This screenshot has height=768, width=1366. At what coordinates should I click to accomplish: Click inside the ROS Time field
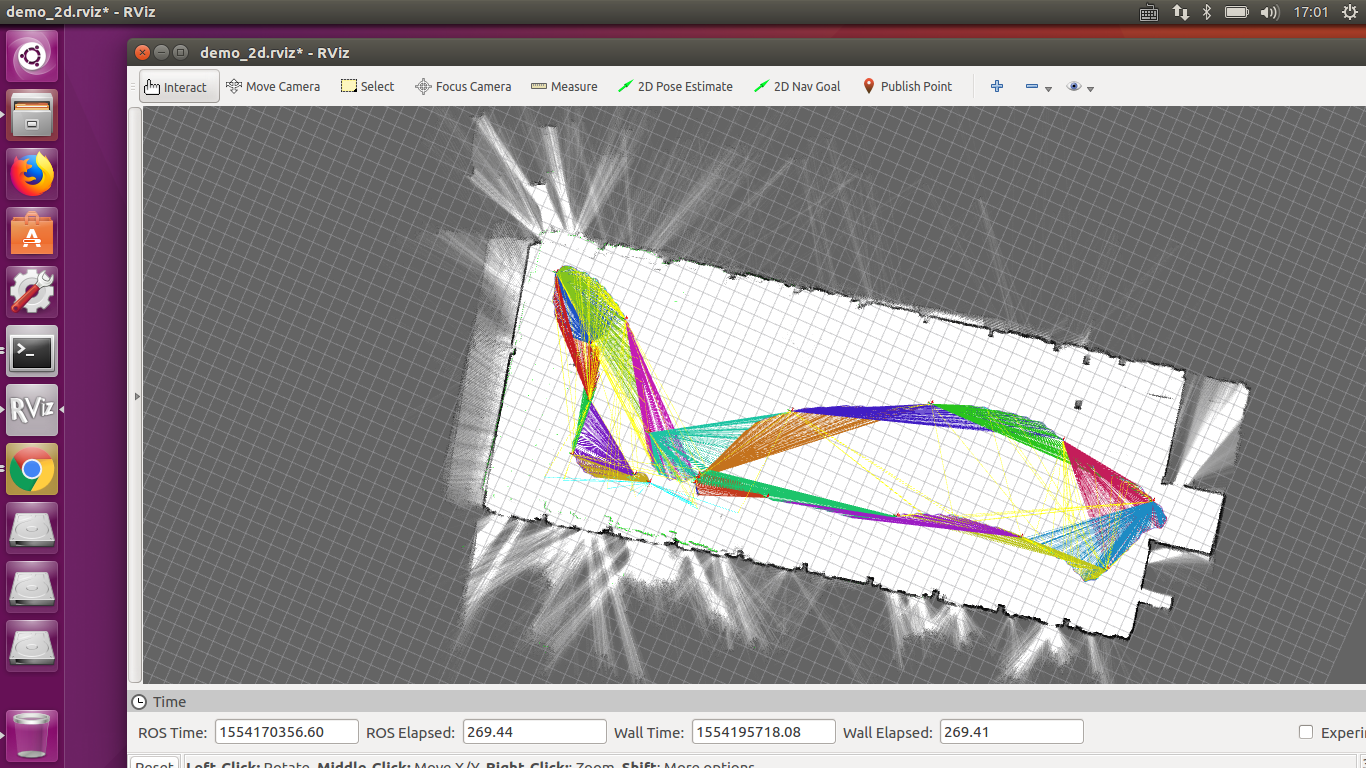click(286, 731)
